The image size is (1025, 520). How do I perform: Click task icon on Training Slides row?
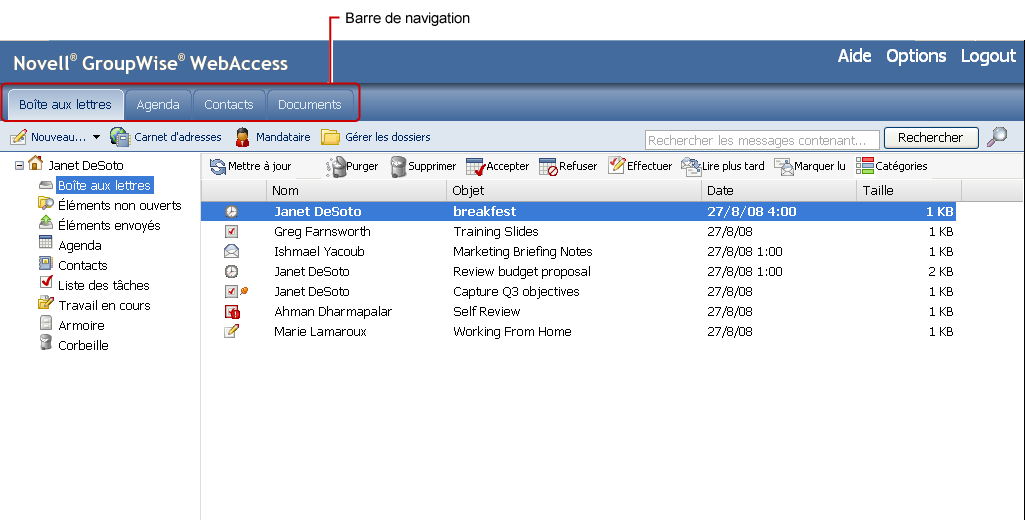tap(231, 232)
